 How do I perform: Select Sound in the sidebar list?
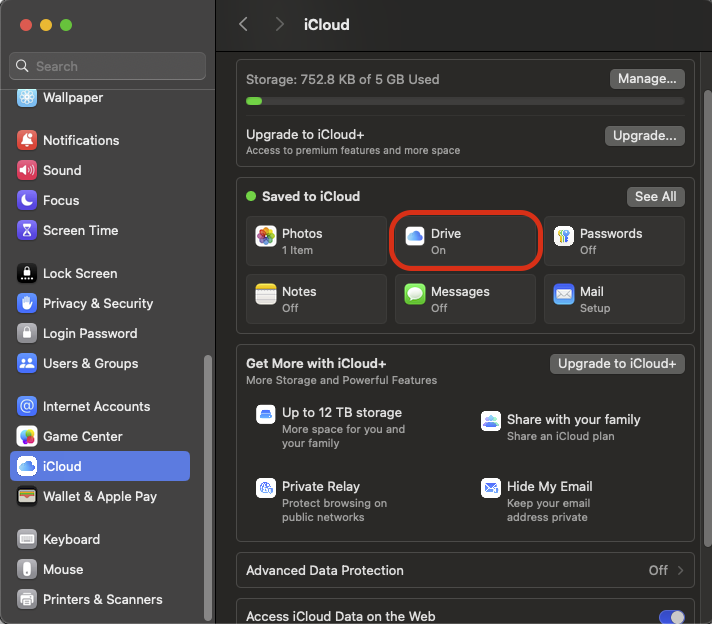click(x=100, y=170)
